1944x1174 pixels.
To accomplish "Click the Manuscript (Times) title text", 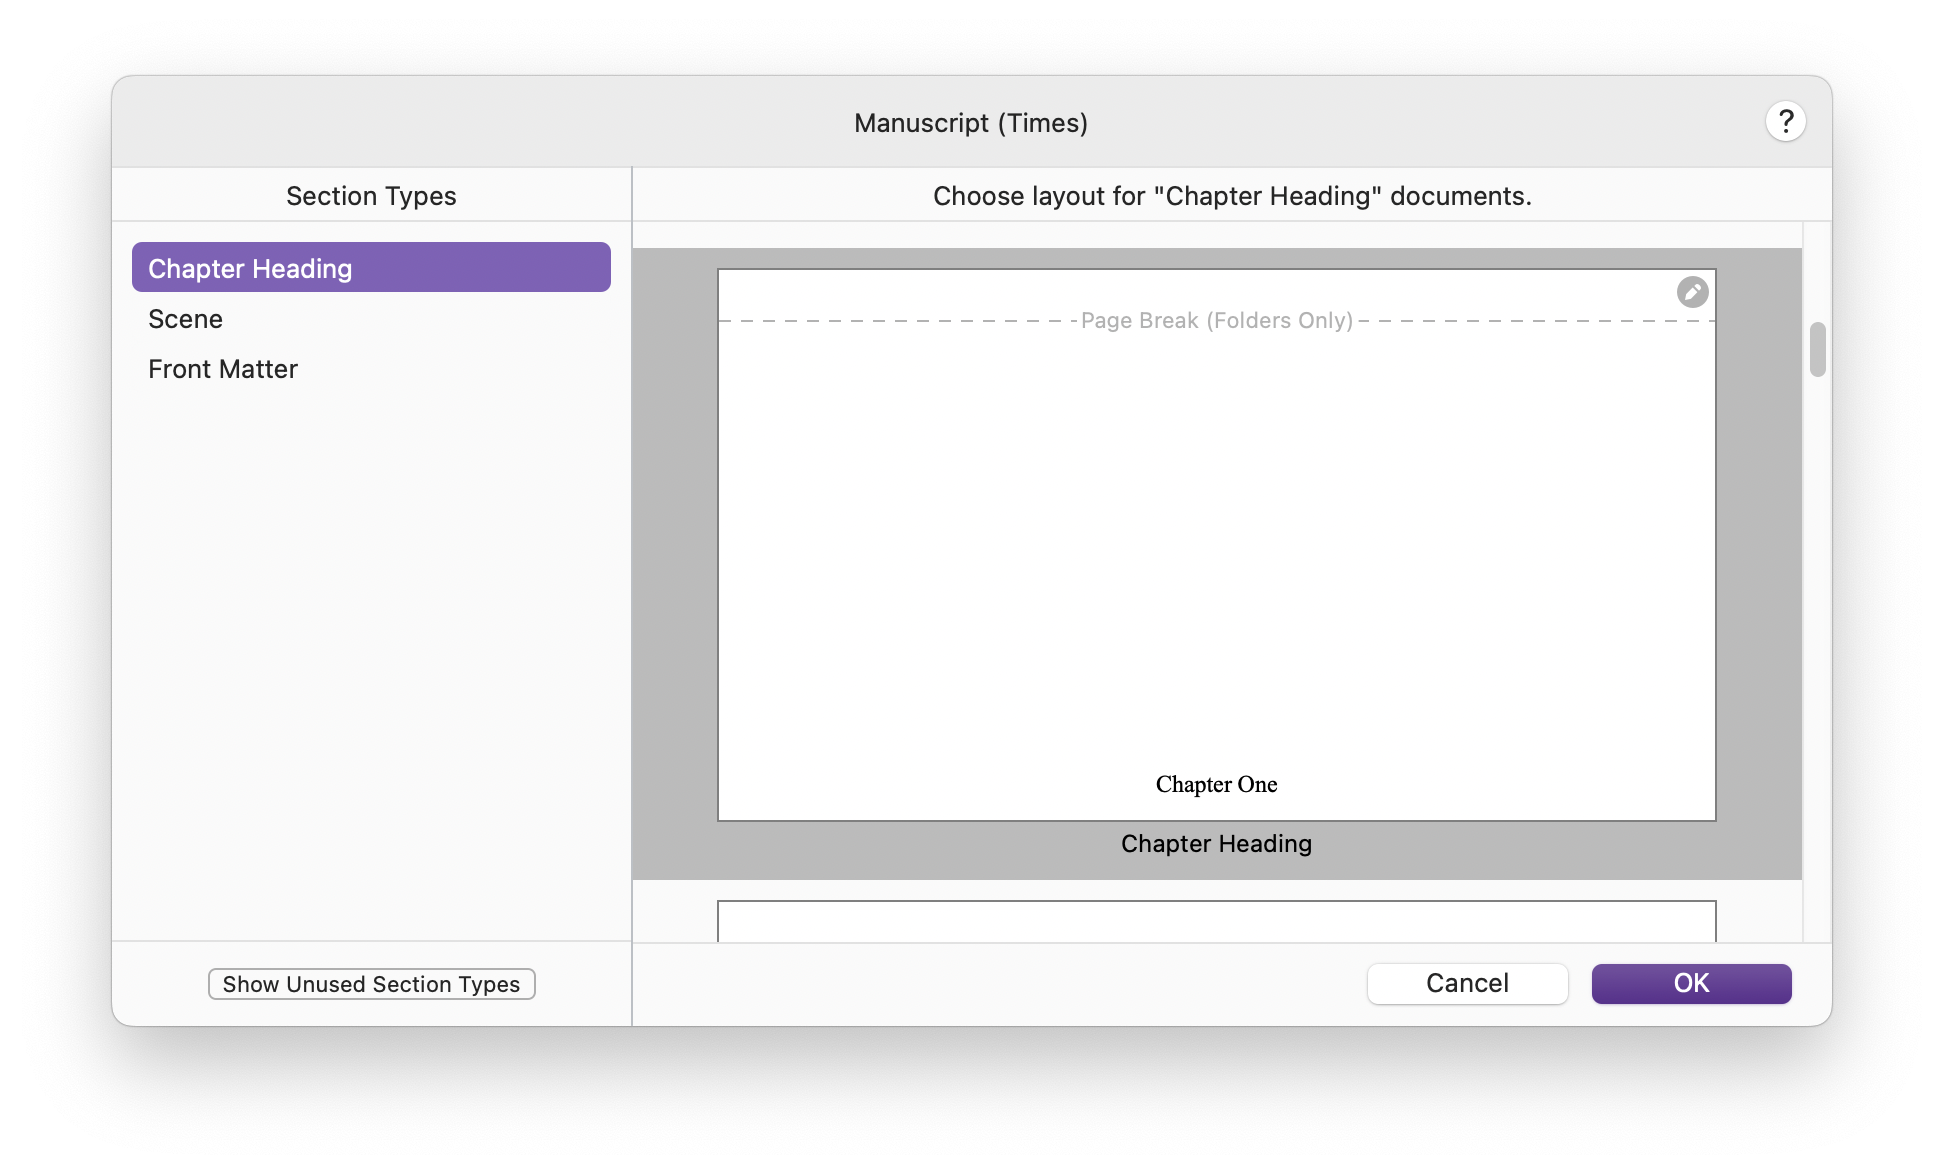I will point(970,123).
